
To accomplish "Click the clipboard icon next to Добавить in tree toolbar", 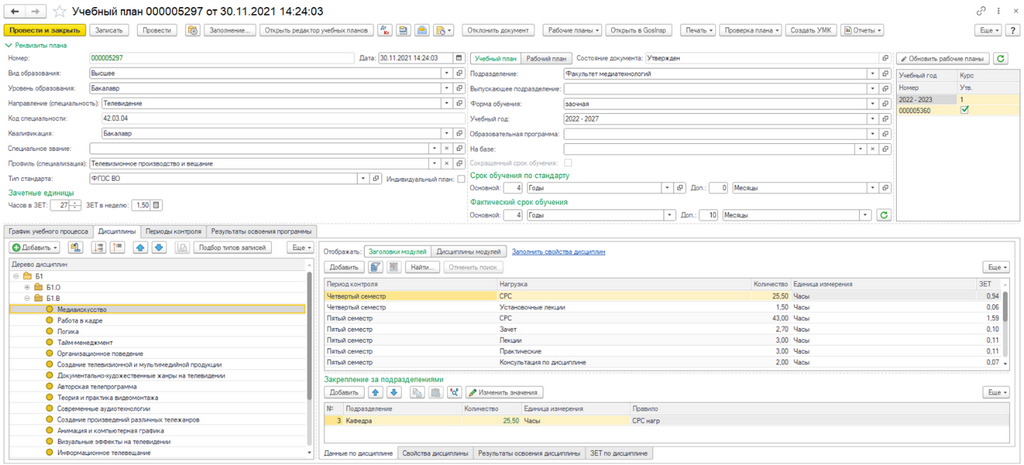I will point(76,248).
